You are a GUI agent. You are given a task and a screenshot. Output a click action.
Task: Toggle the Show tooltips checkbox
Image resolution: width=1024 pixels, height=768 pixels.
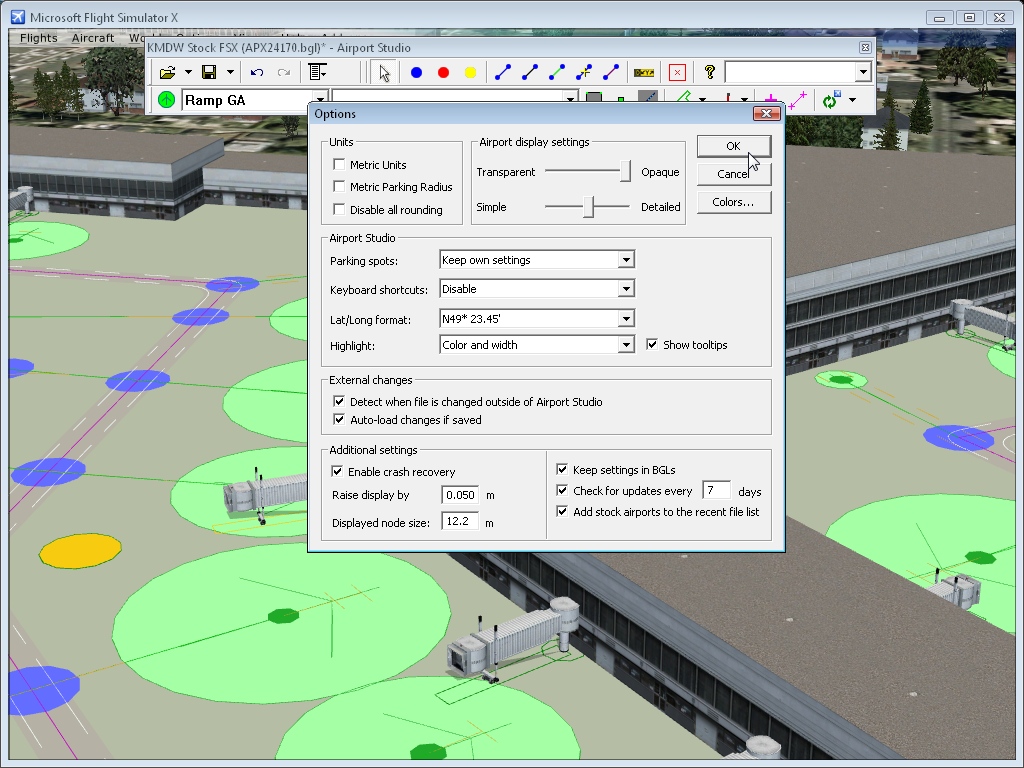[652, 345]
